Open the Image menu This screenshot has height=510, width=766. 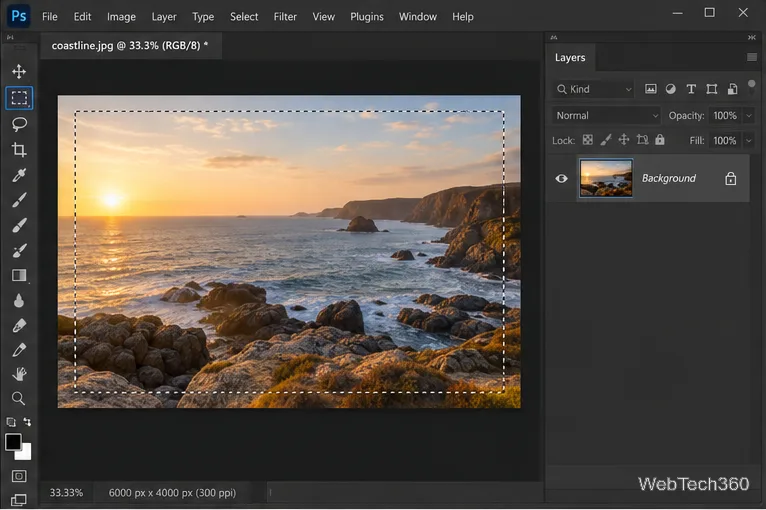(x=121, y=17)
